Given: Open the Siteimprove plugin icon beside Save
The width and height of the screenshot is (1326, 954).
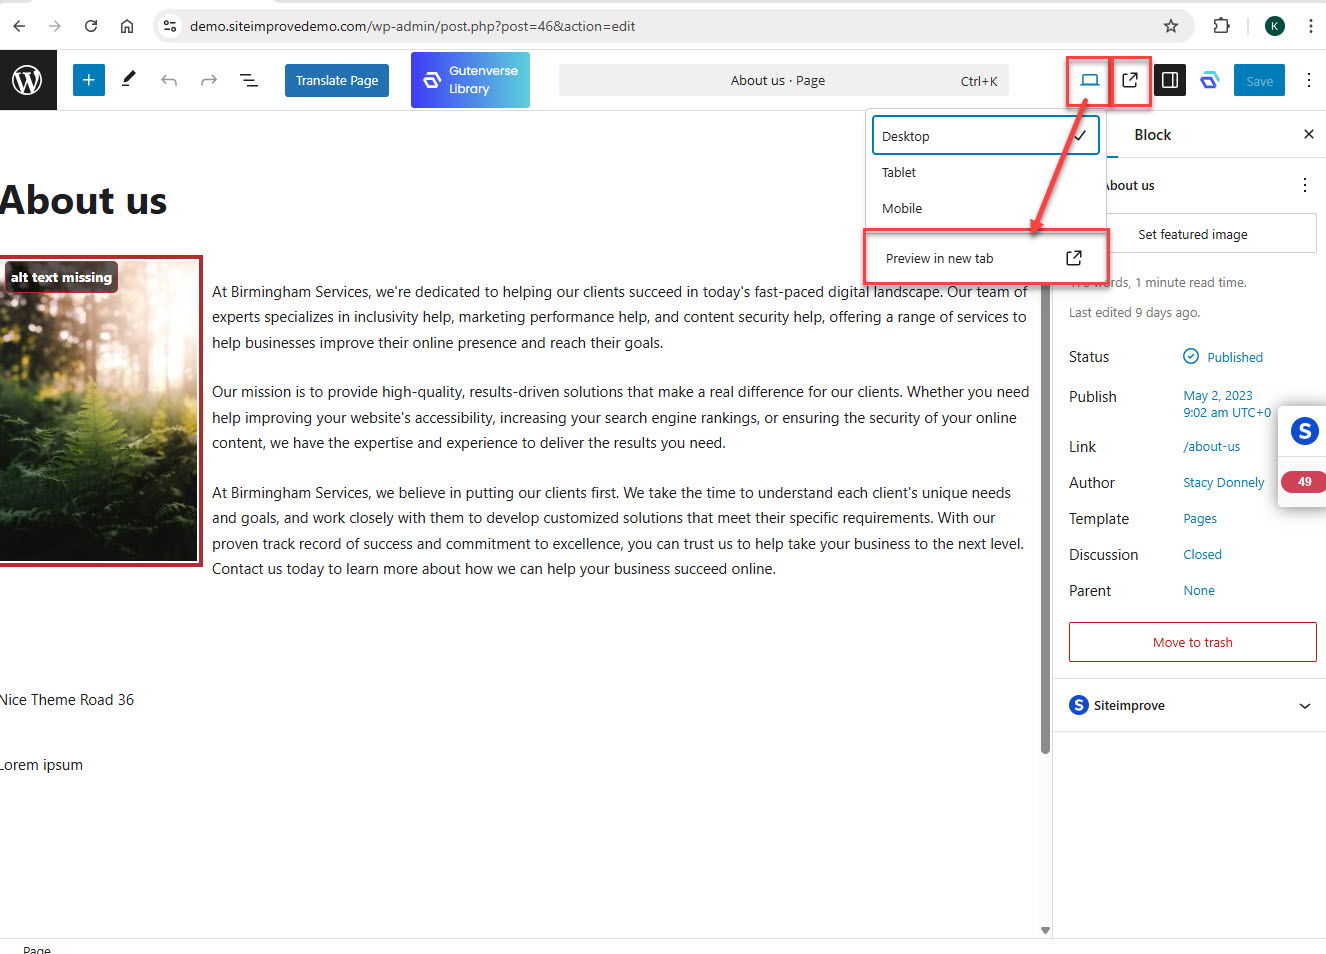Looking at the screenshot, I should point(1210,80).
